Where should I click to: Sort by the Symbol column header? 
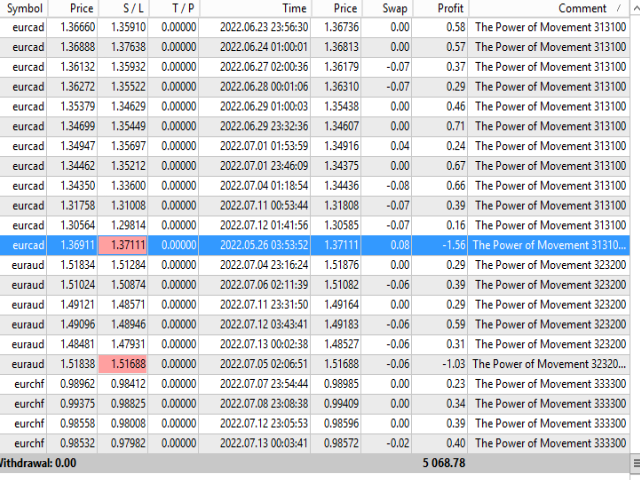click(24, 8)
